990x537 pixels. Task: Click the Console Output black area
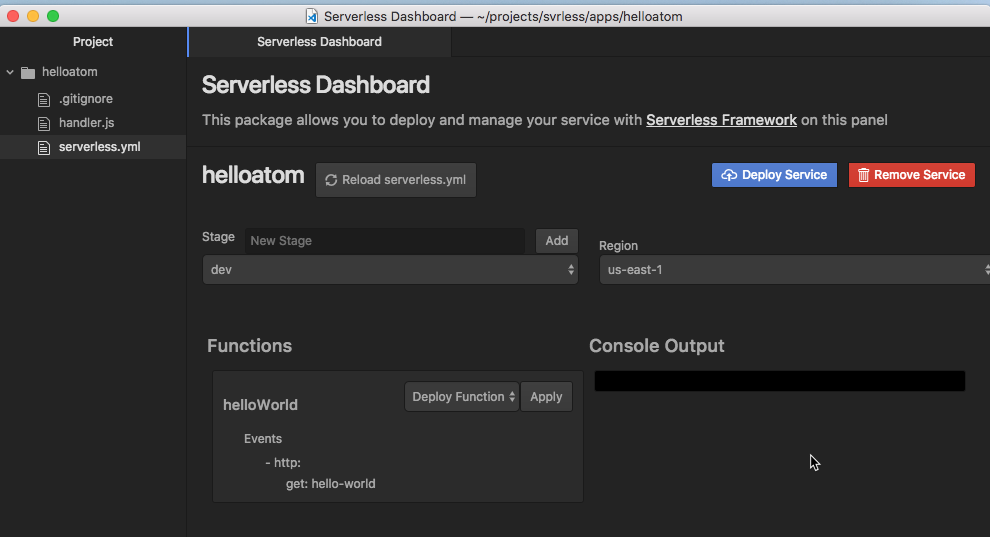point(780,381)
